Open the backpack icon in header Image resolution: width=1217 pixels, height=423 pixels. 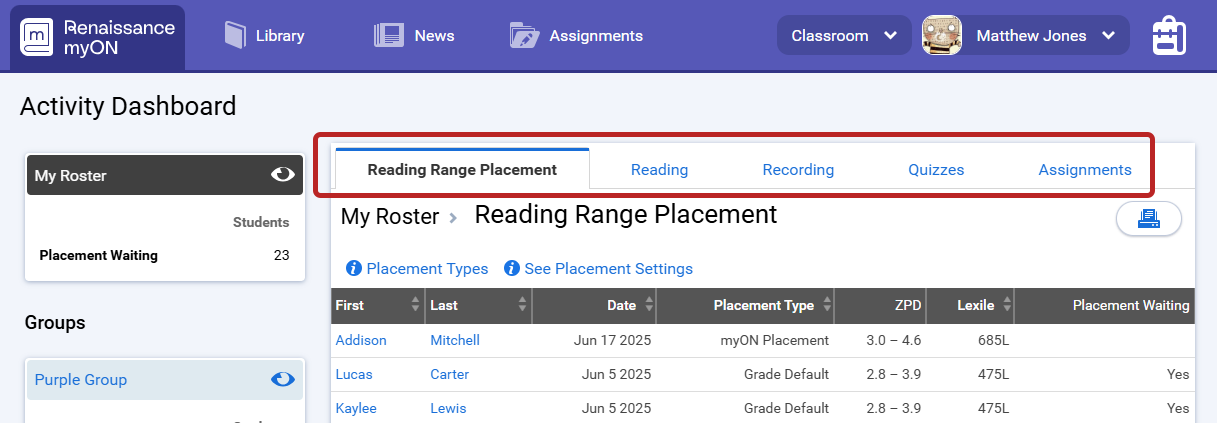pos(1168,36)
